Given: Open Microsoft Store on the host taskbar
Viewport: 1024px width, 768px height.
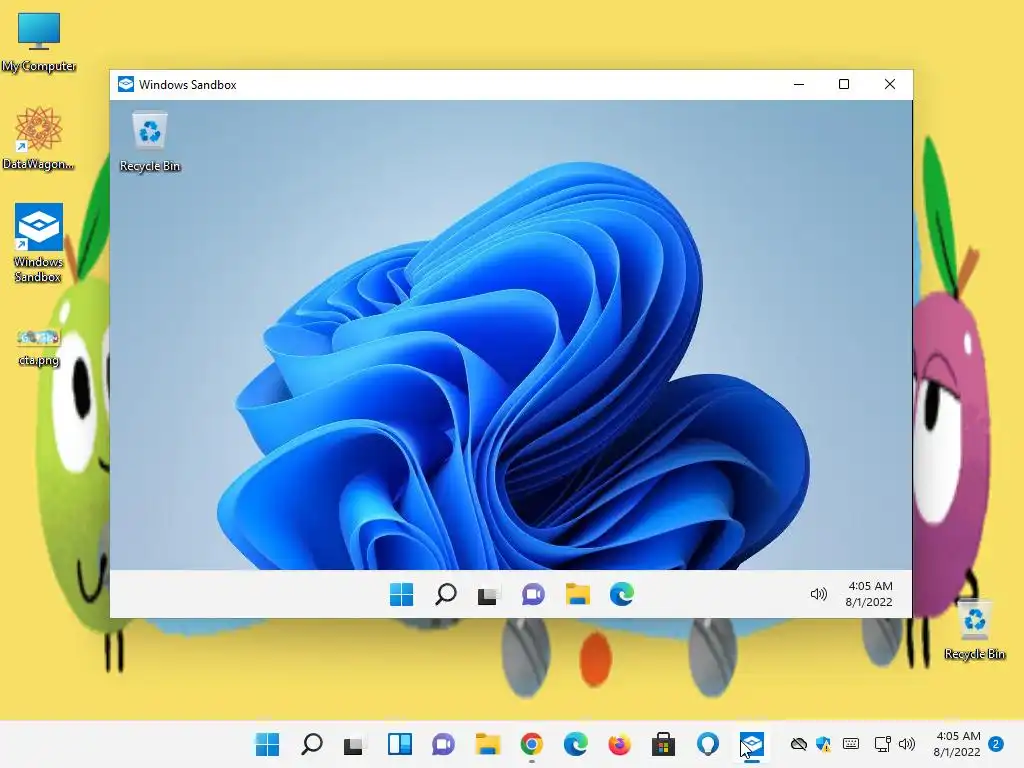Looking at the screenshot, I should [663, 744].
